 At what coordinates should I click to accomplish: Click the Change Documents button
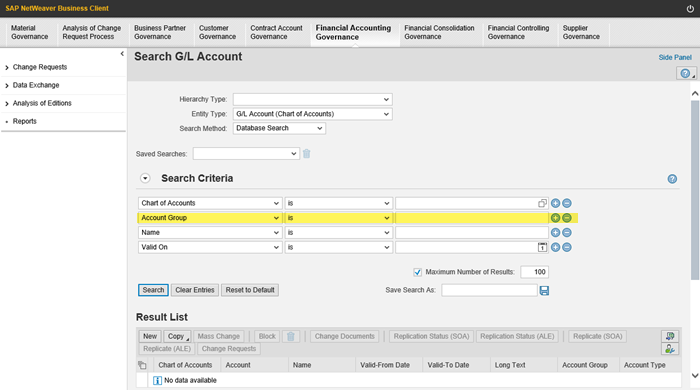click(345, 336)
